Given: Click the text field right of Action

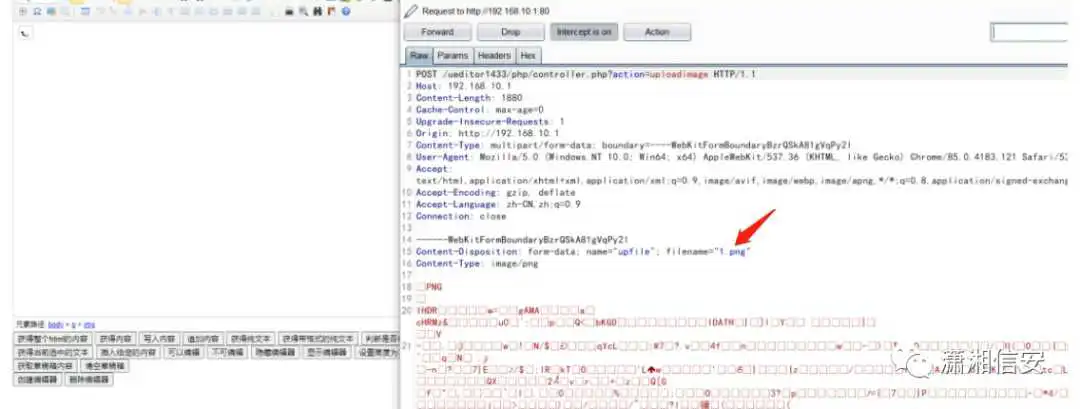Looking at the screenshot, I should [x=1034, y=32].
